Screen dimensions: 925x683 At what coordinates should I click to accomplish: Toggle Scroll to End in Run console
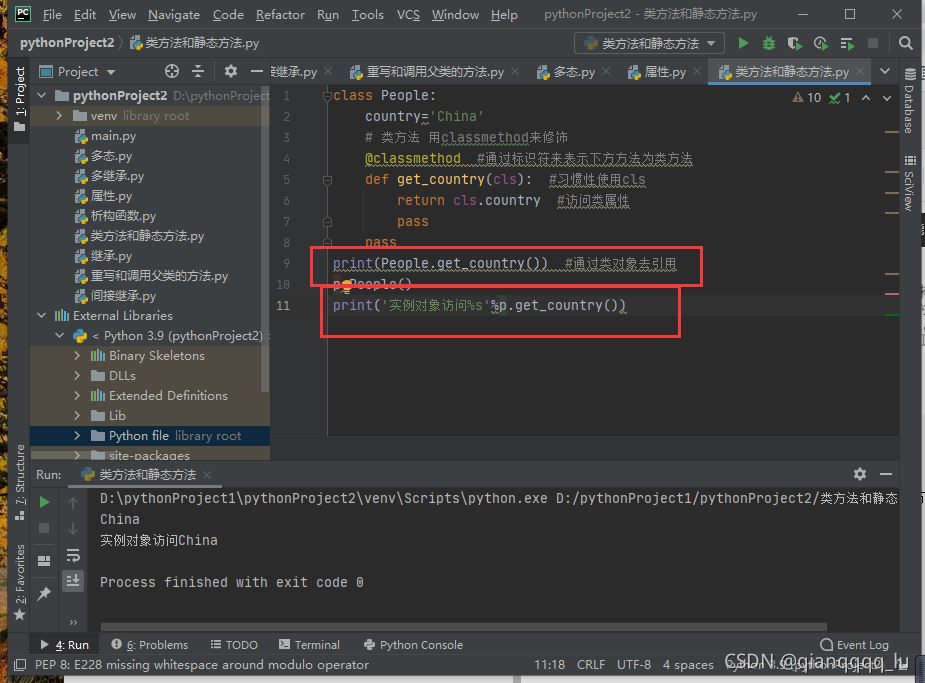click(x=73, y=580)
